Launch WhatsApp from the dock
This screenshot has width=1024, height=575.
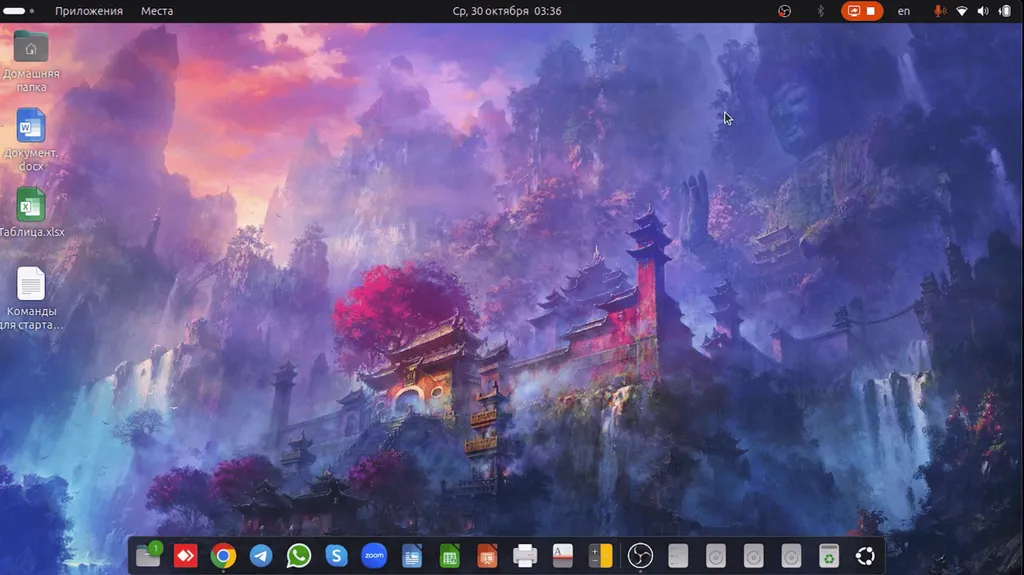pyautogui.click(x=298, y=555)
